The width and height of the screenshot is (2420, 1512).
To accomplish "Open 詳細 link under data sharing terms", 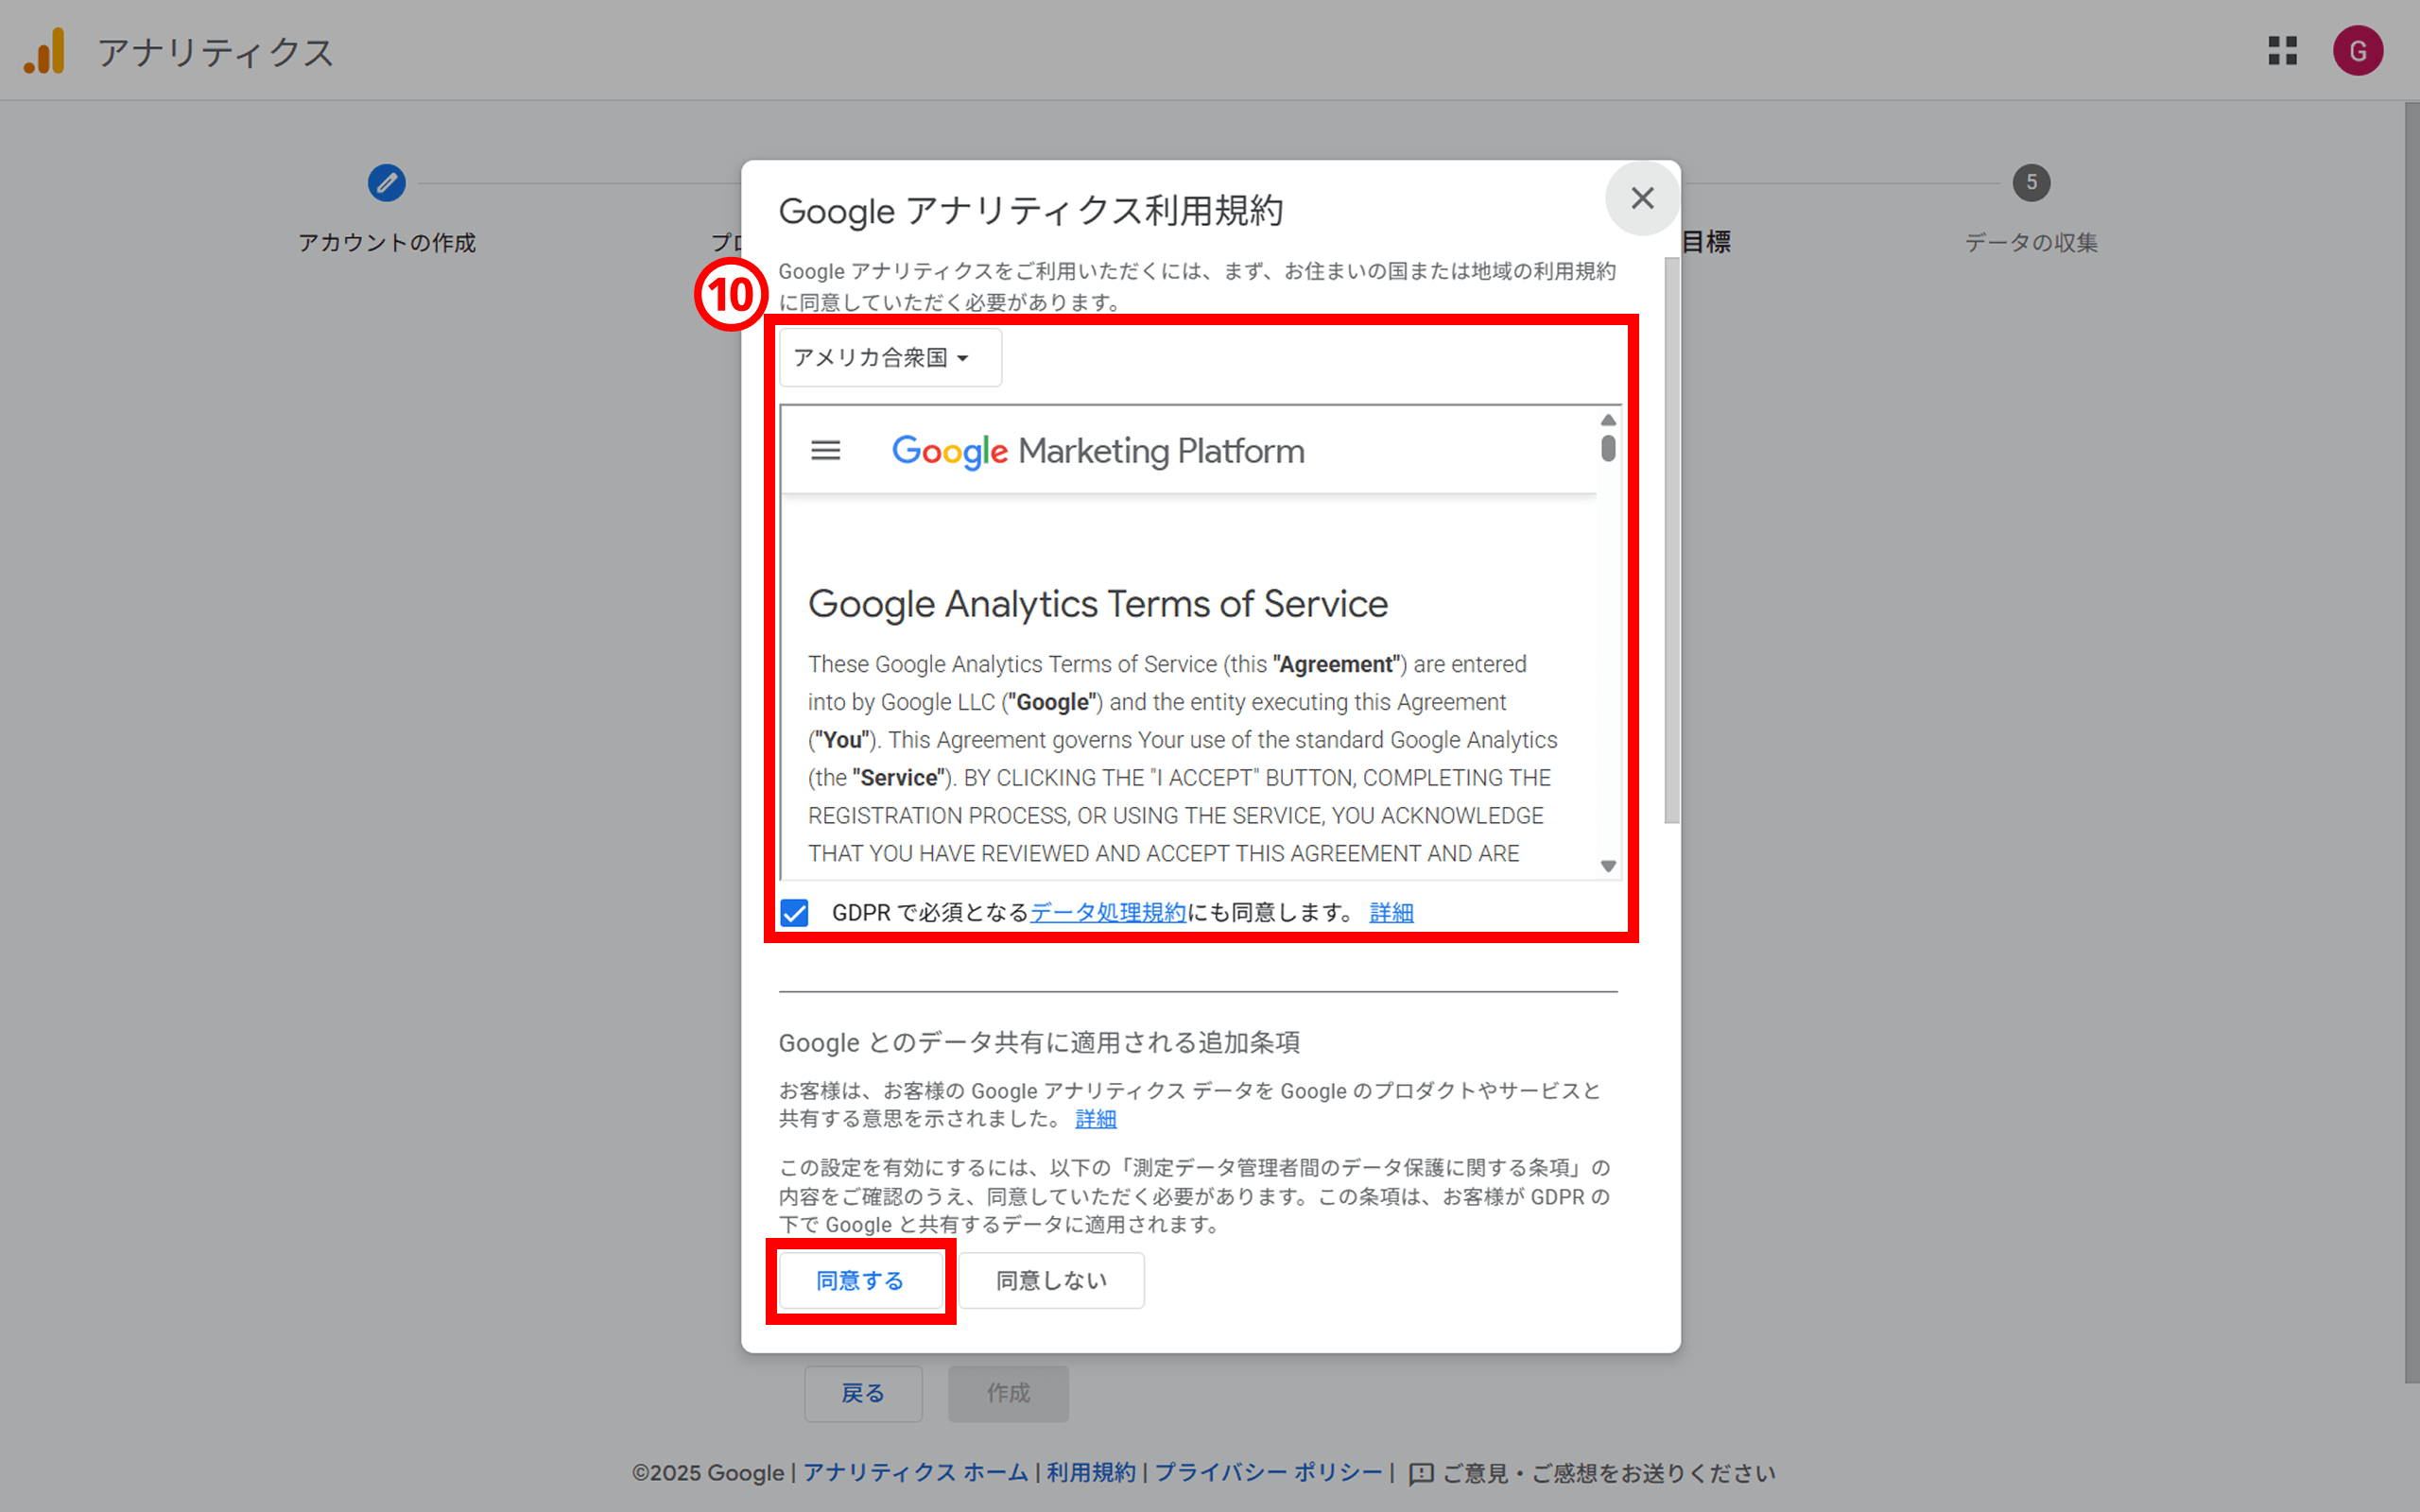I will click(x=1095, y=1119).
